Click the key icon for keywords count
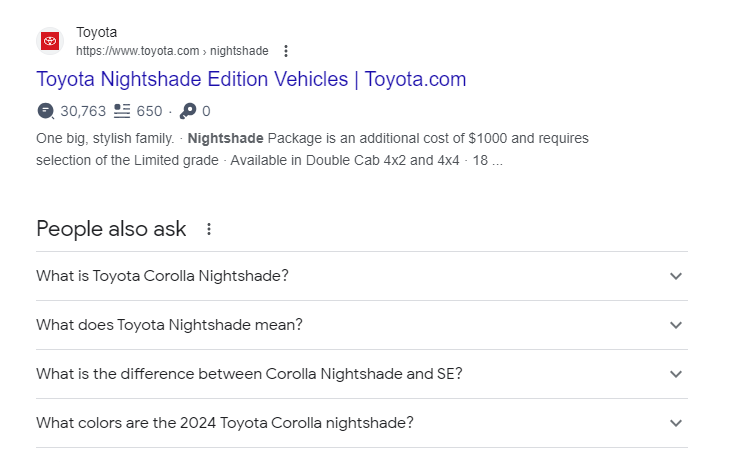This screenshot has width=738, height=462. tap(188, 111)
